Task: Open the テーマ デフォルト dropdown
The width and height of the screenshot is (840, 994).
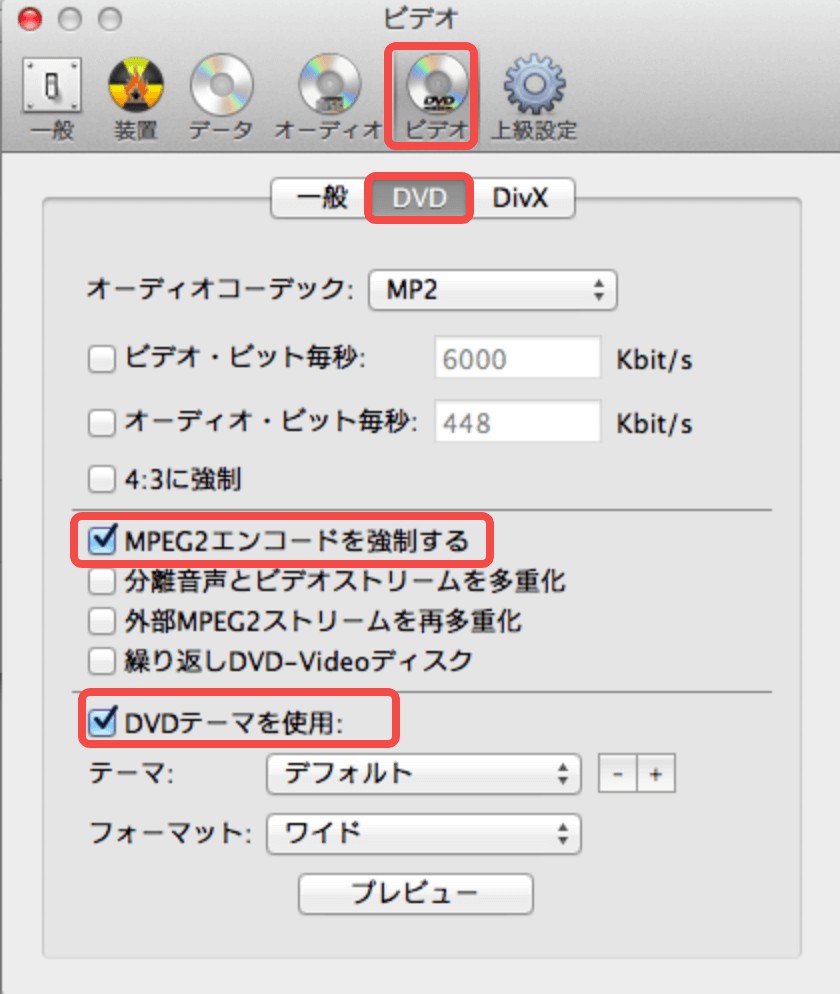Action: click(423, 774)
